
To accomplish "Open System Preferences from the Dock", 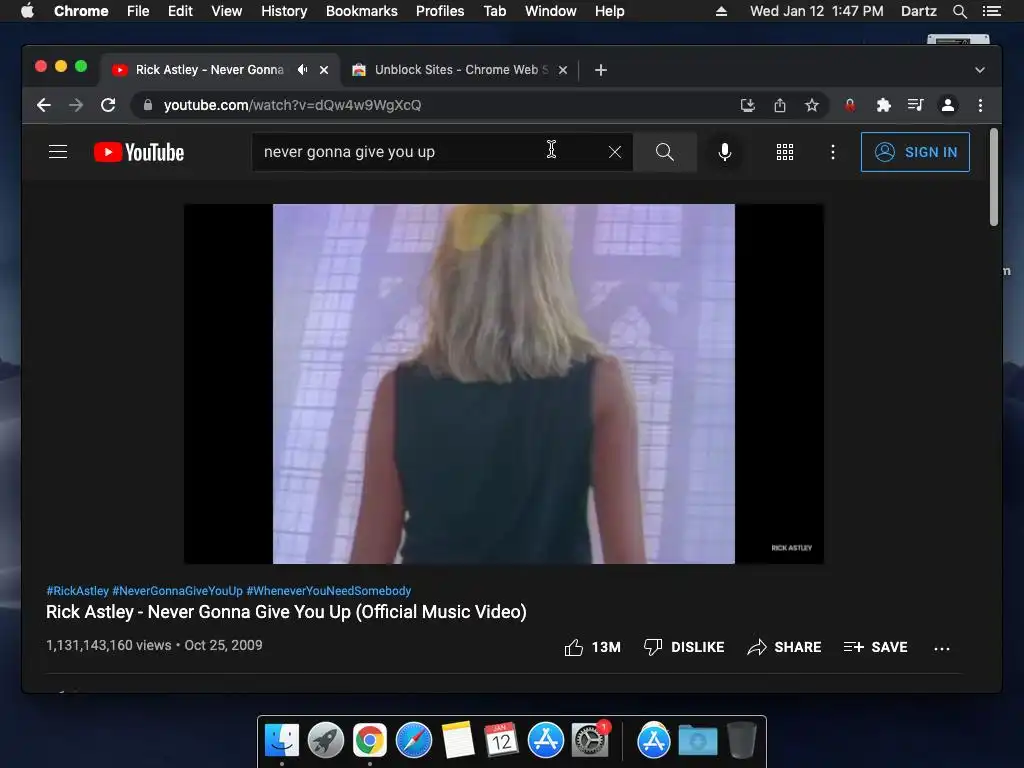I will pyautogui.click(x=590, y=741).
